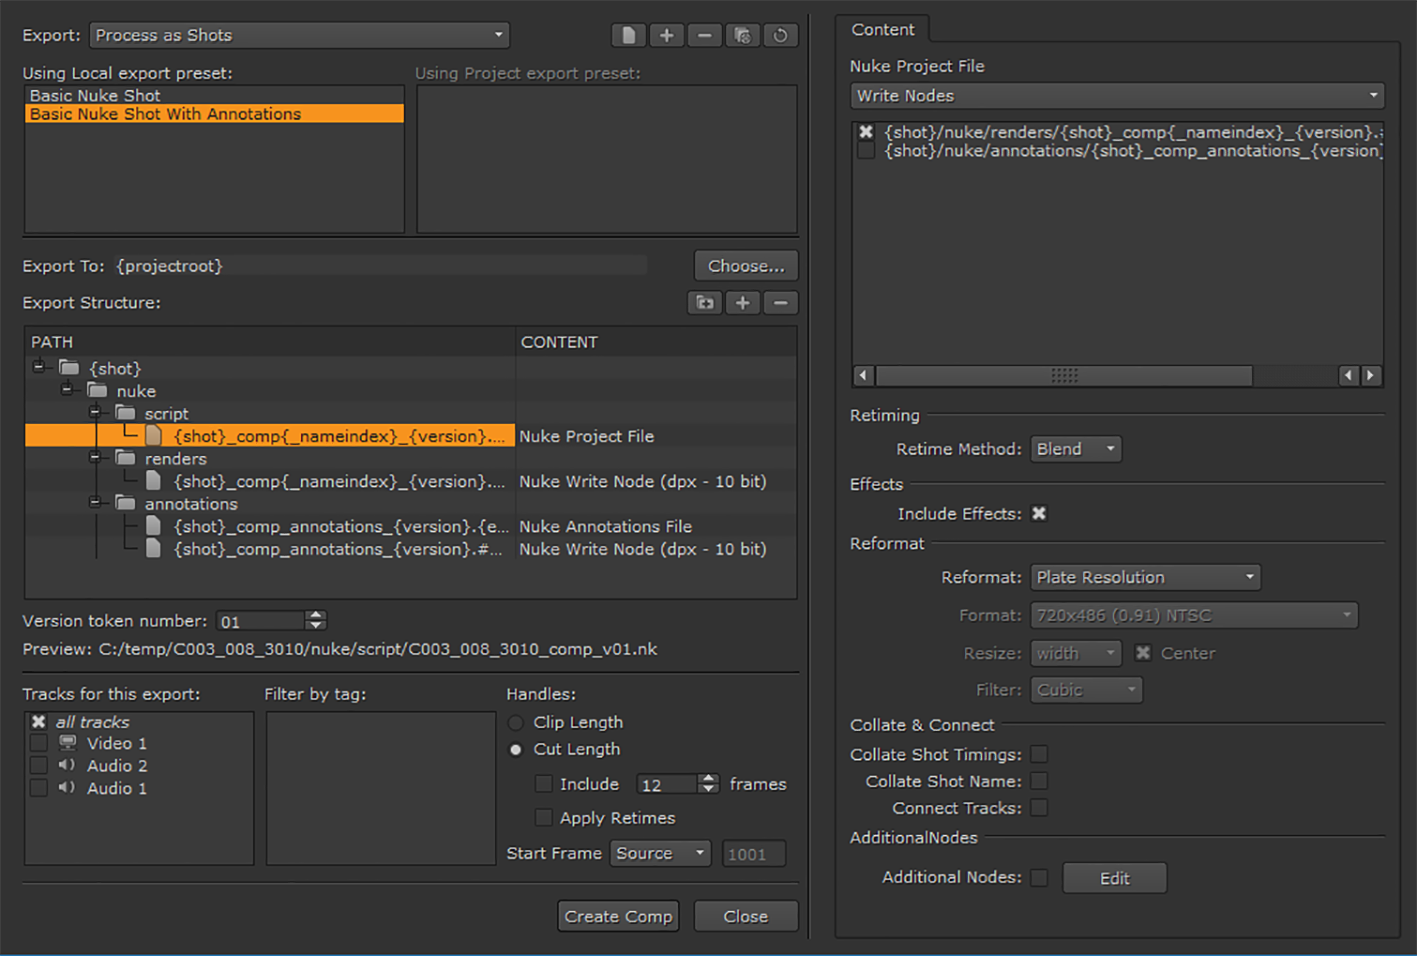Image resolution: width=1417 pixels, height=956 pixels.
Task: Add a preset with the top plus icon
Action: [666, 36]
